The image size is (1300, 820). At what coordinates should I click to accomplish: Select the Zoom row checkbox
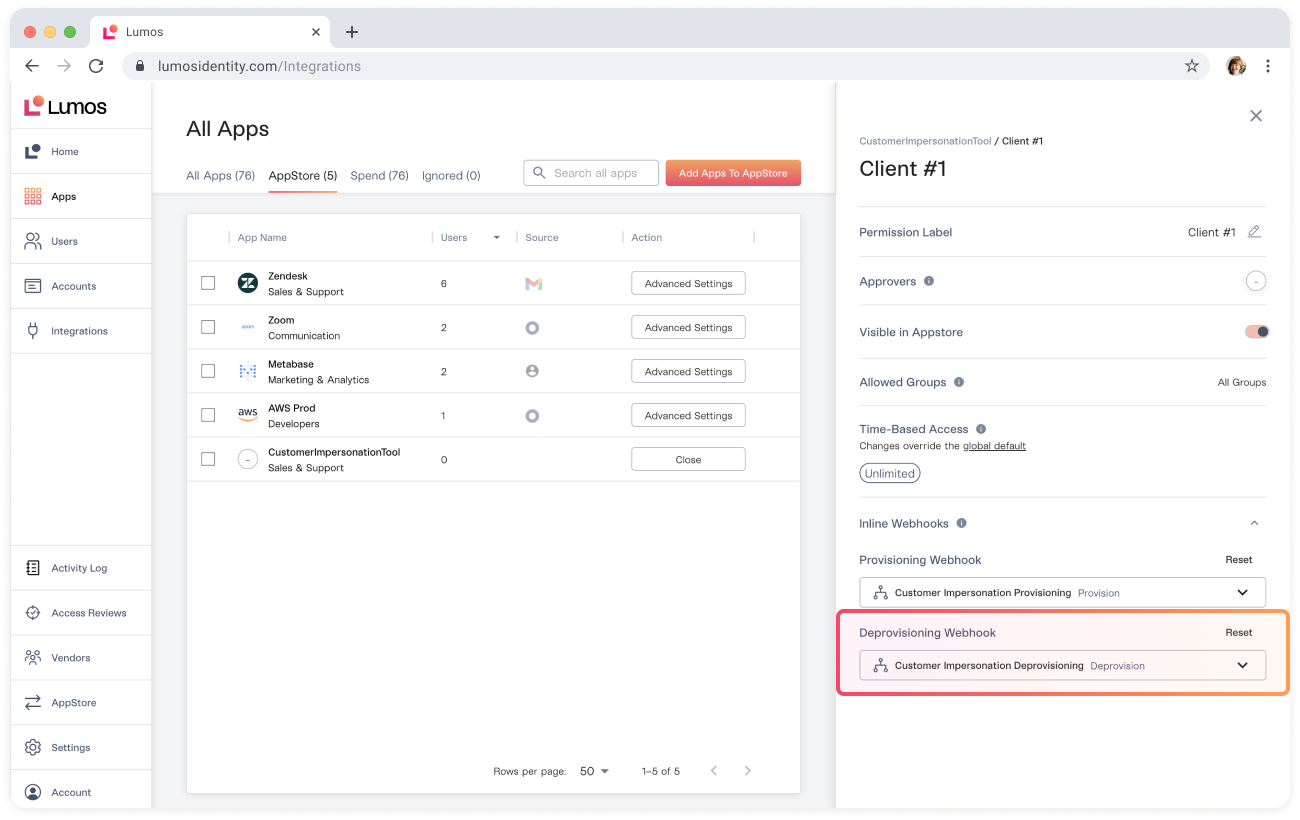(208, 327)
